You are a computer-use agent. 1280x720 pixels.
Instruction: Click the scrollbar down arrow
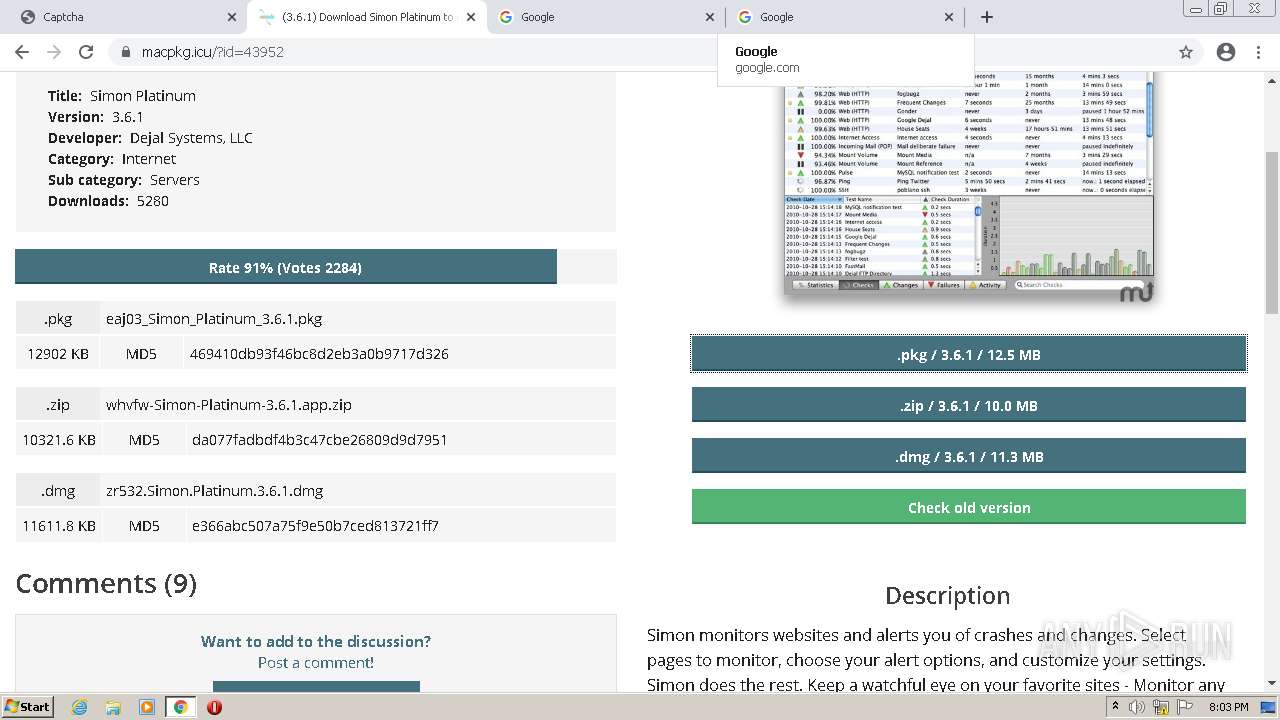point(1272,683)
